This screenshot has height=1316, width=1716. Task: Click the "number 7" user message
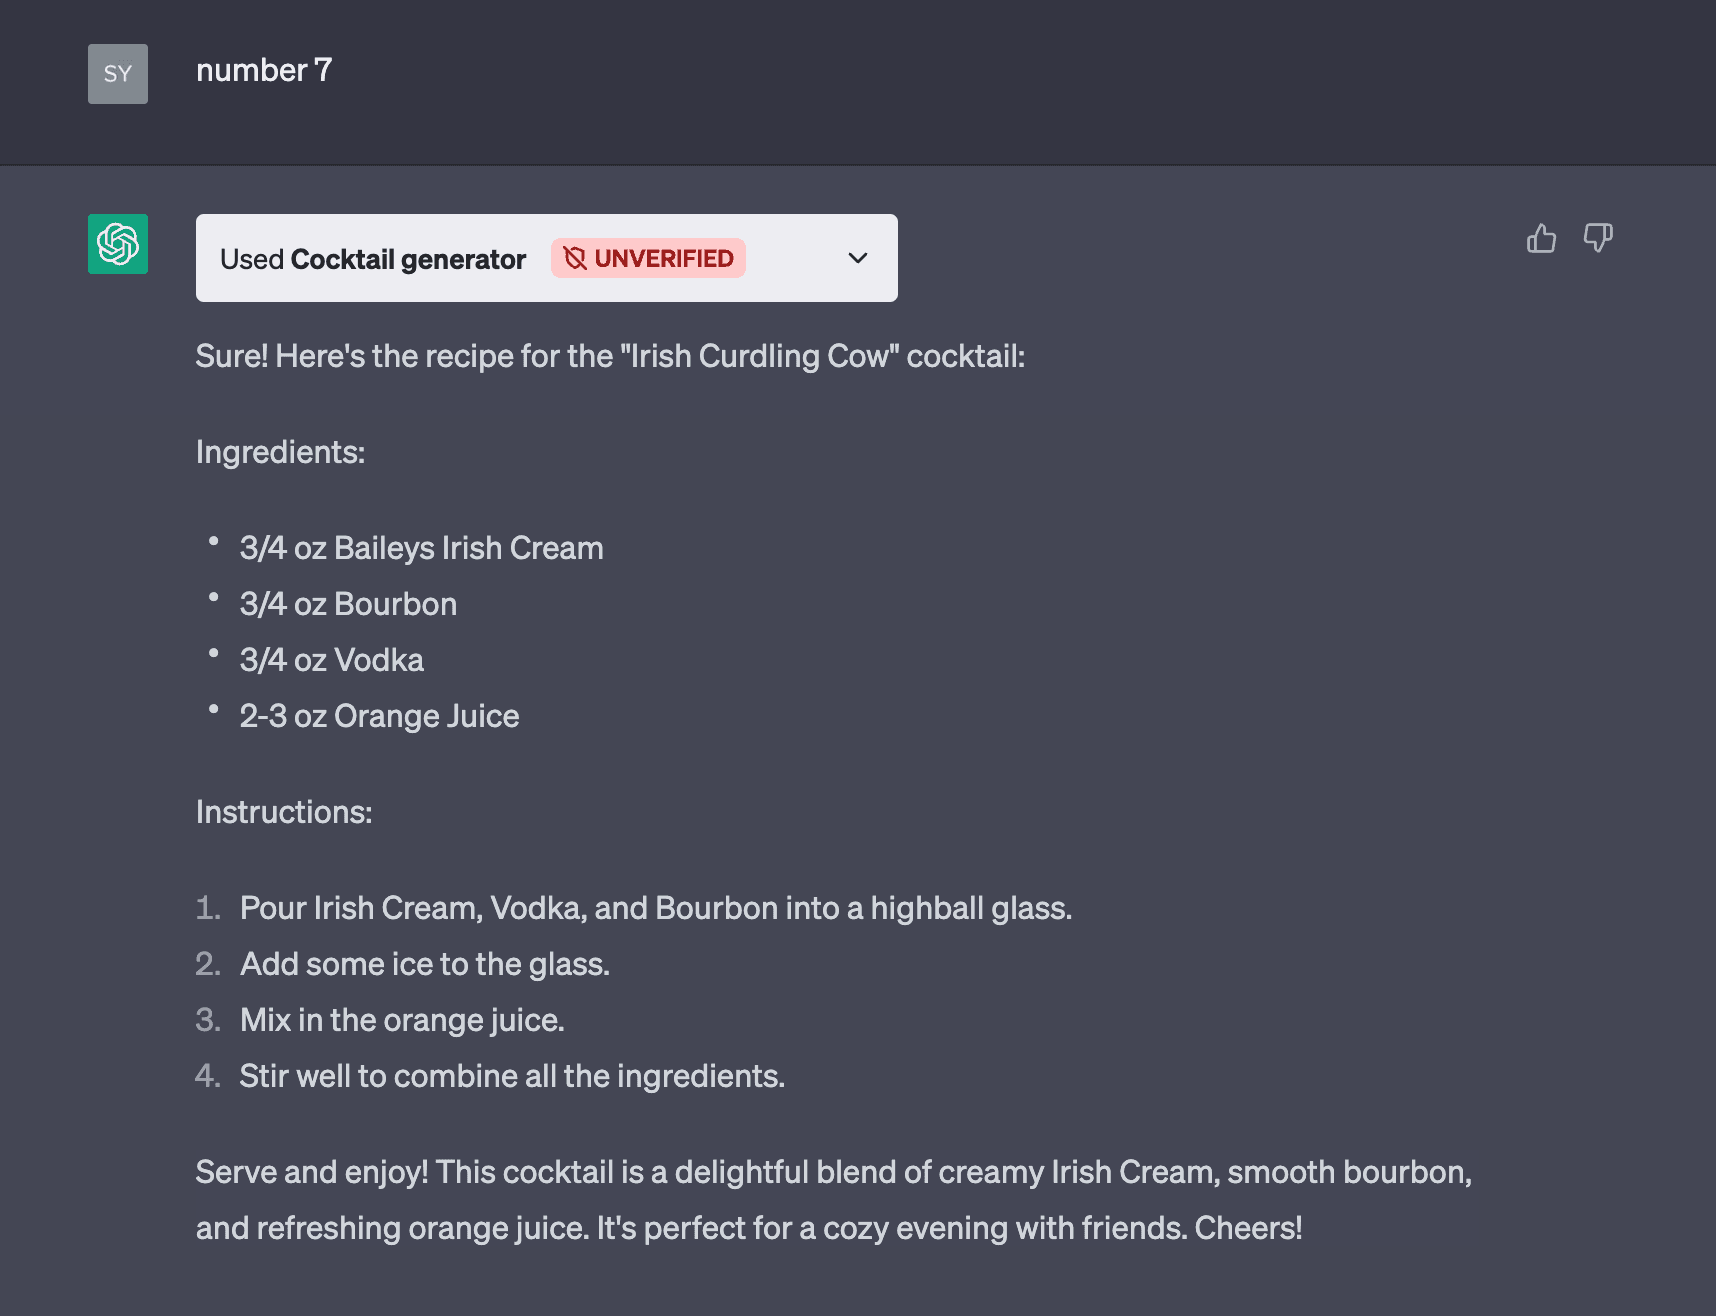tap(264, 71)
